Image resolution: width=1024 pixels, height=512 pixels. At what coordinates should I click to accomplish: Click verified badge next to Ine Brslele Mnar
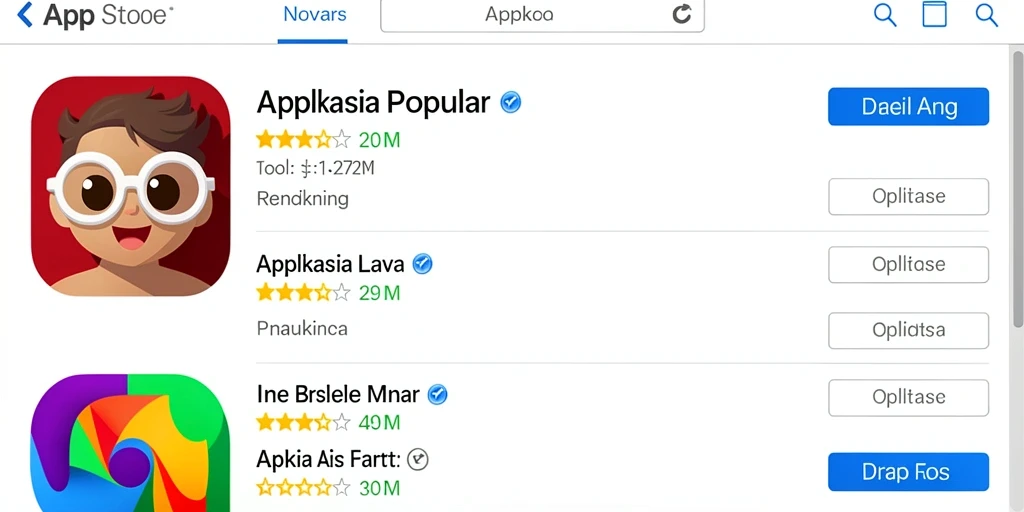point(437,394)
